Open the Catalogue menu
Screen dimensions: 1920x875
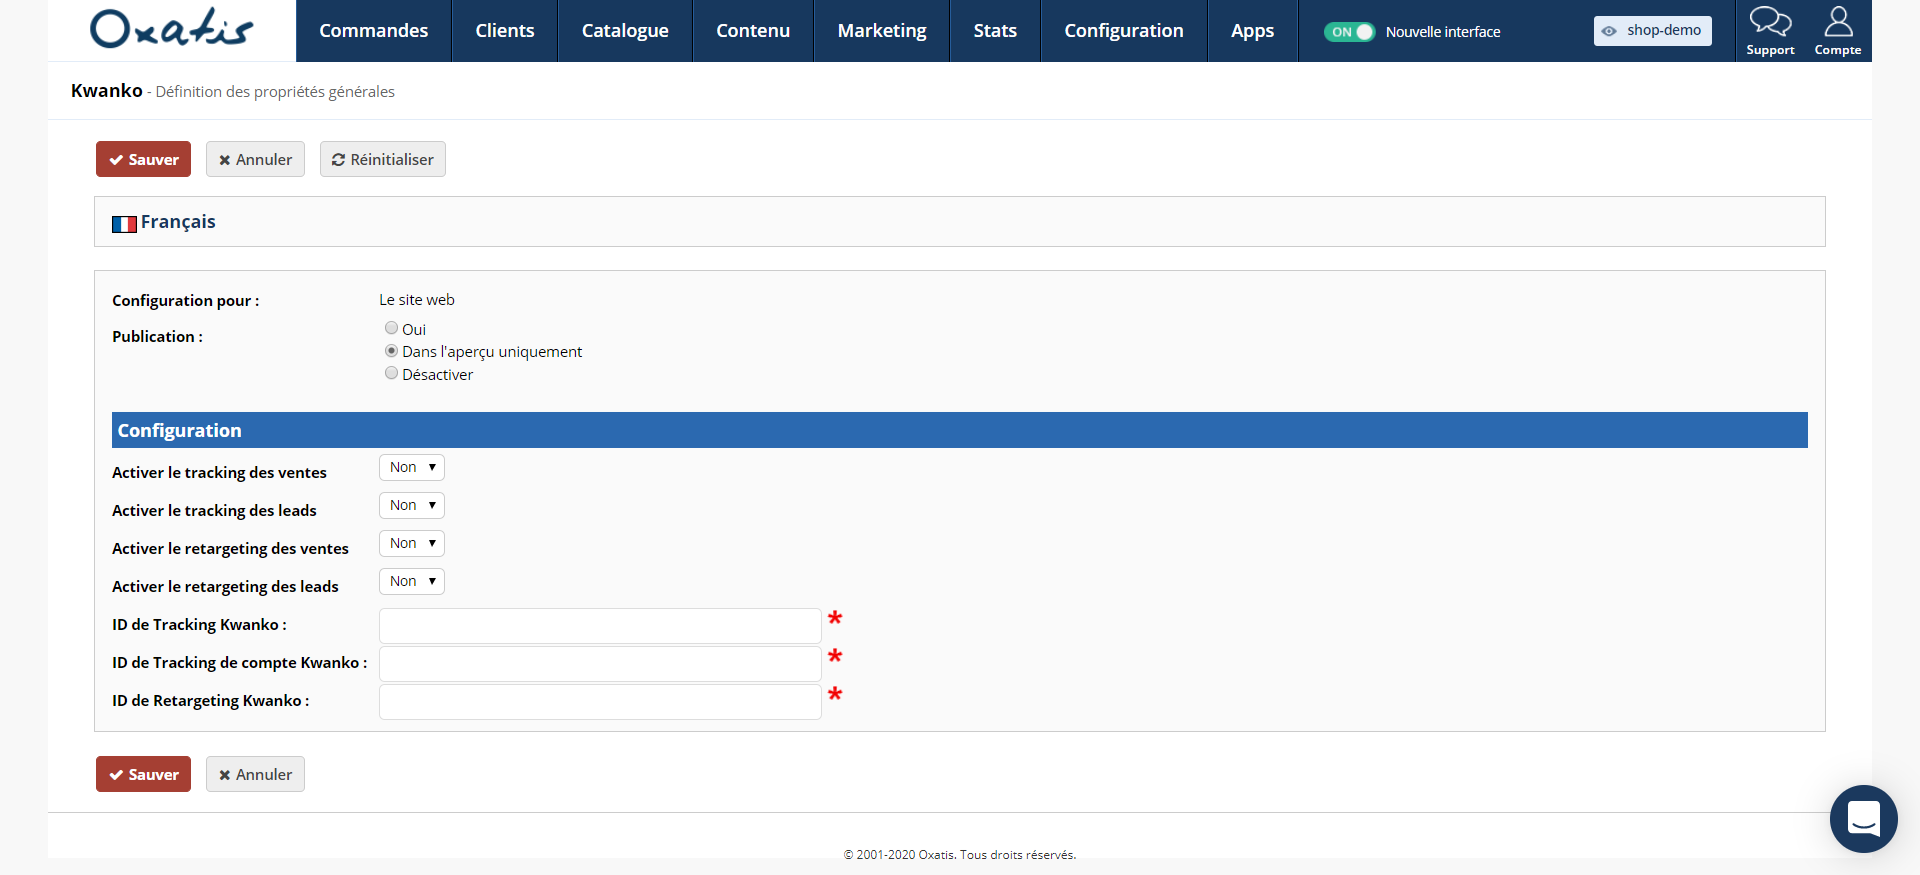(625, 31)
